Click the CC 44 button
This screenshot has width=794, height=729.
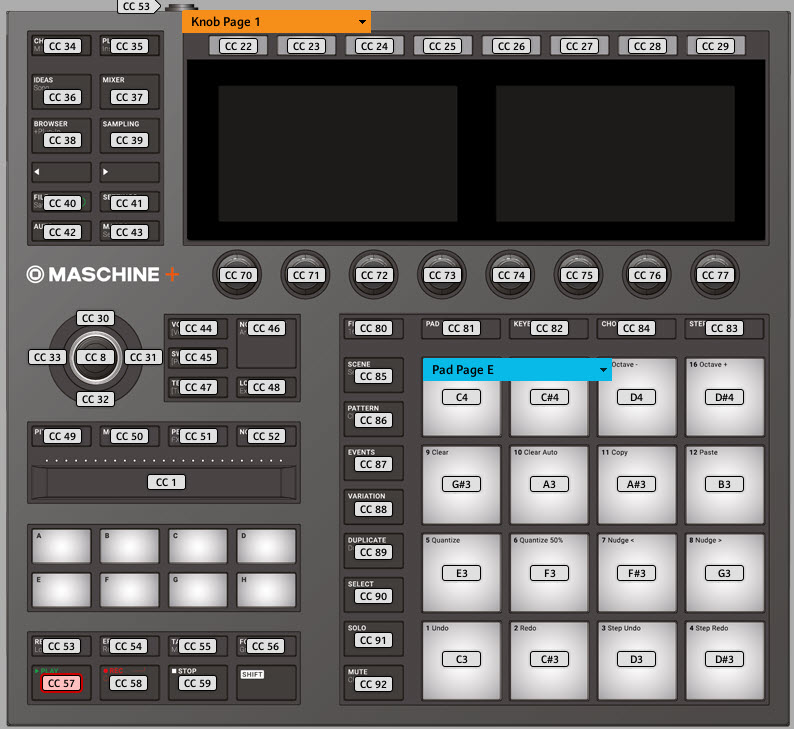click(x=198, y=329)
